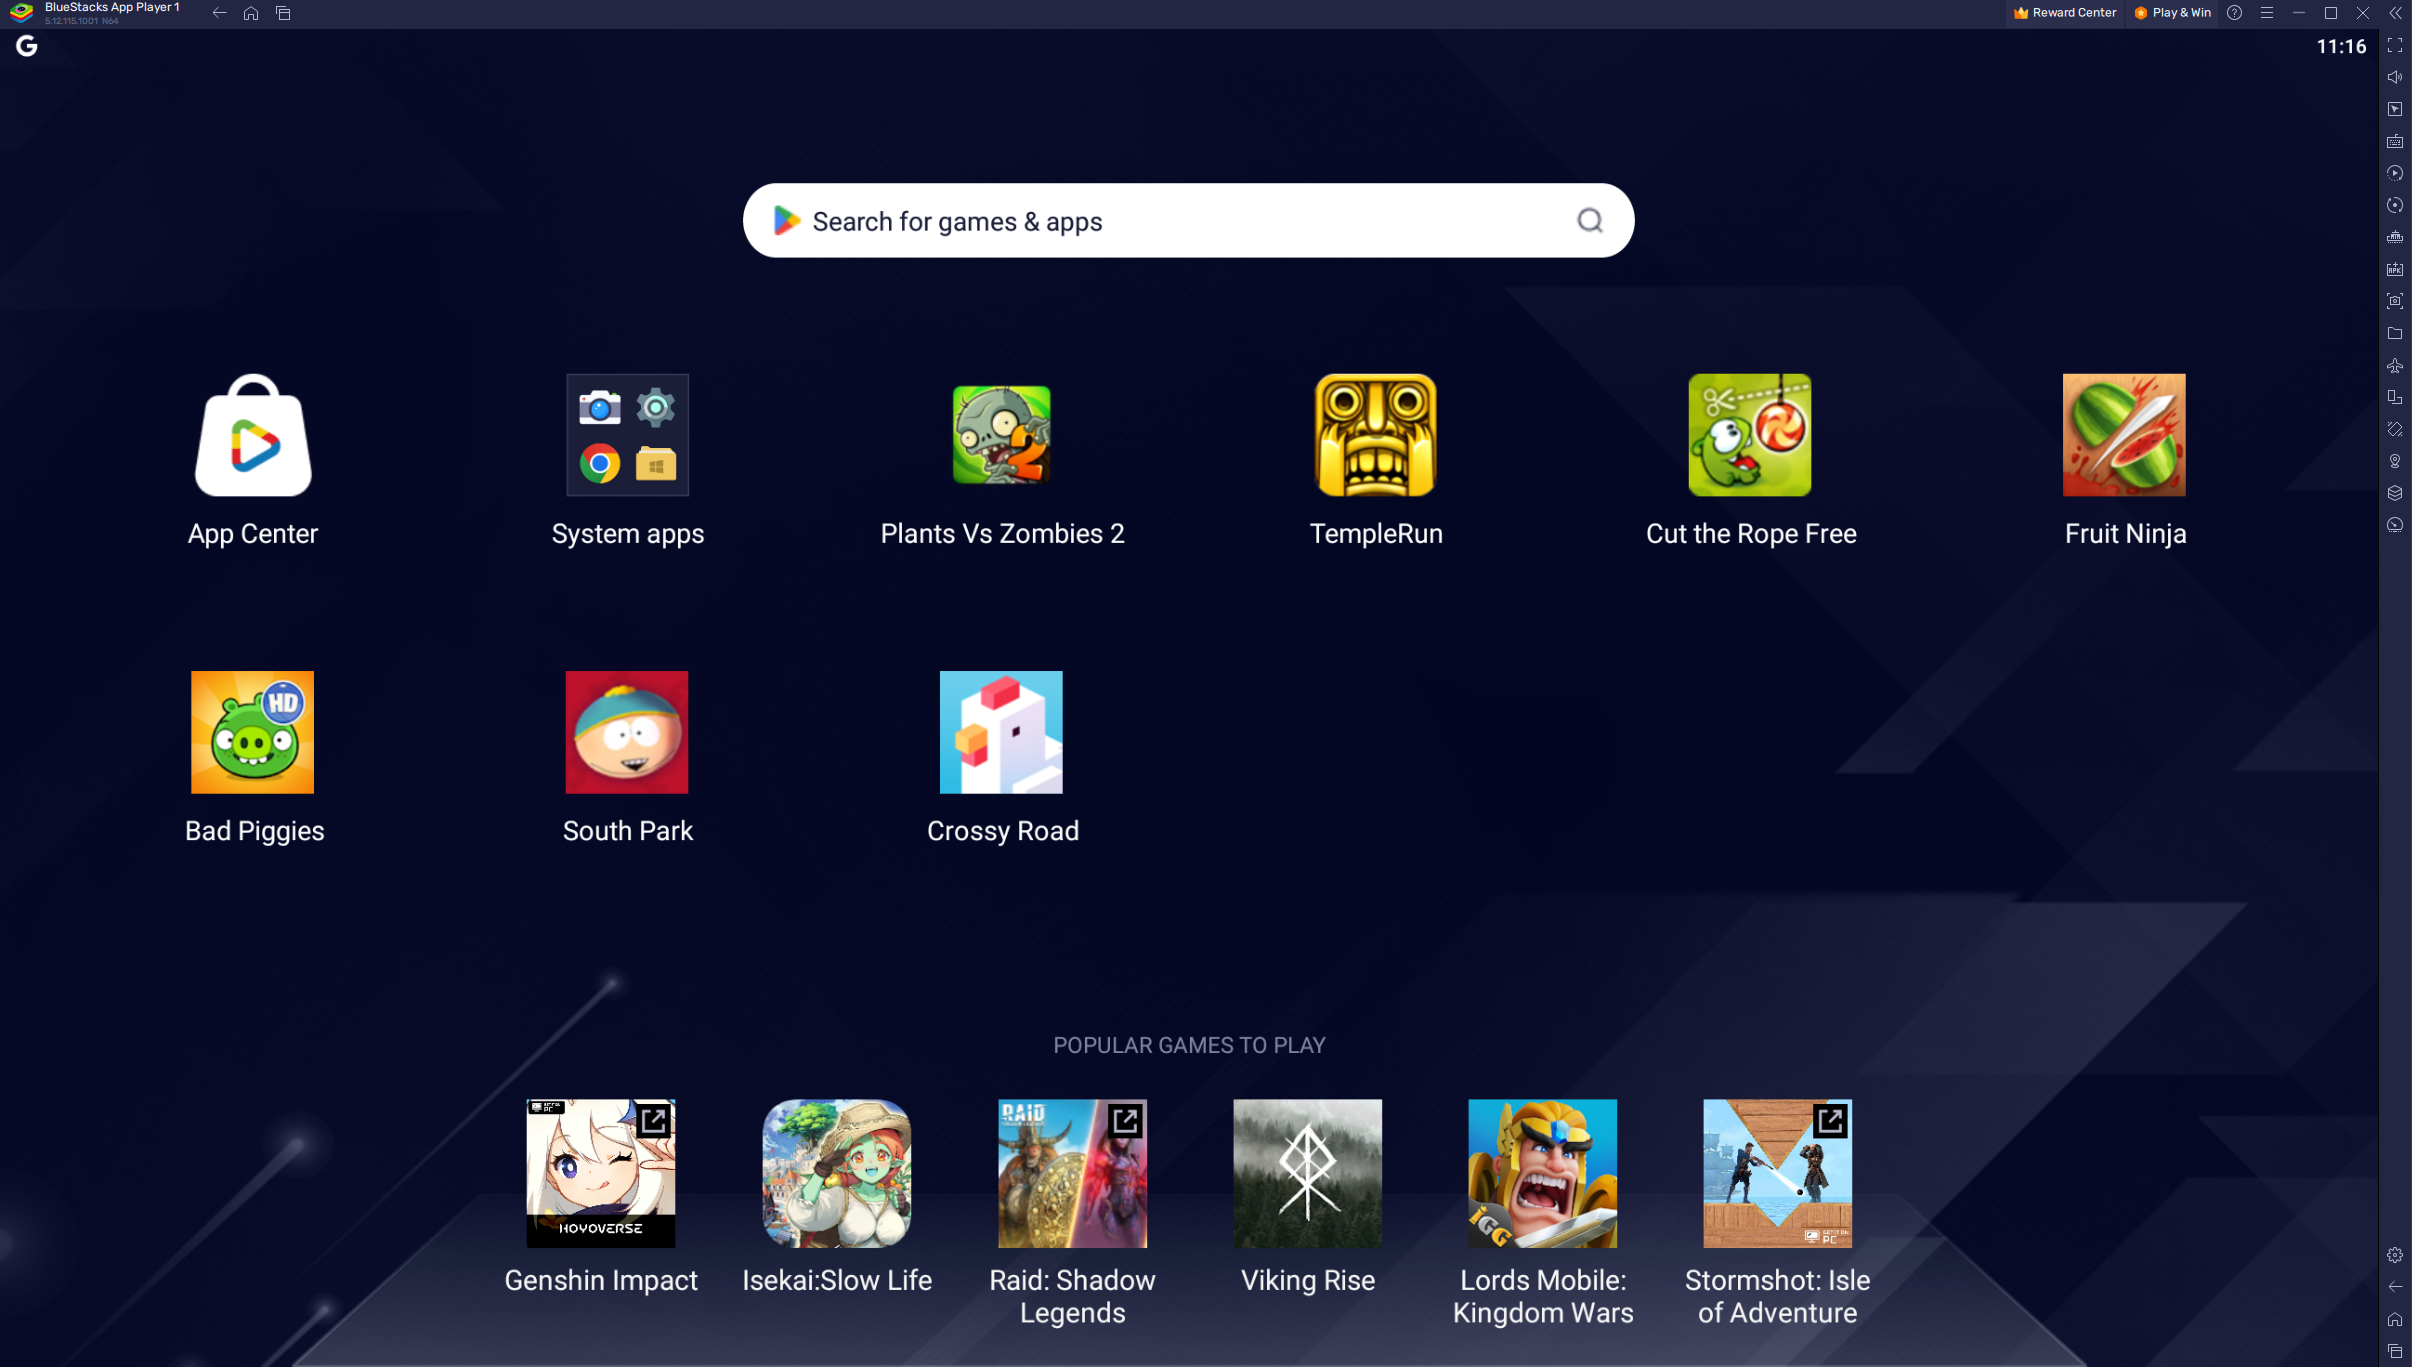Viewport: 2412px width, 1367px height.
Task: Mute volume via sidebar speaker icon
Action: pos(2395,77)
